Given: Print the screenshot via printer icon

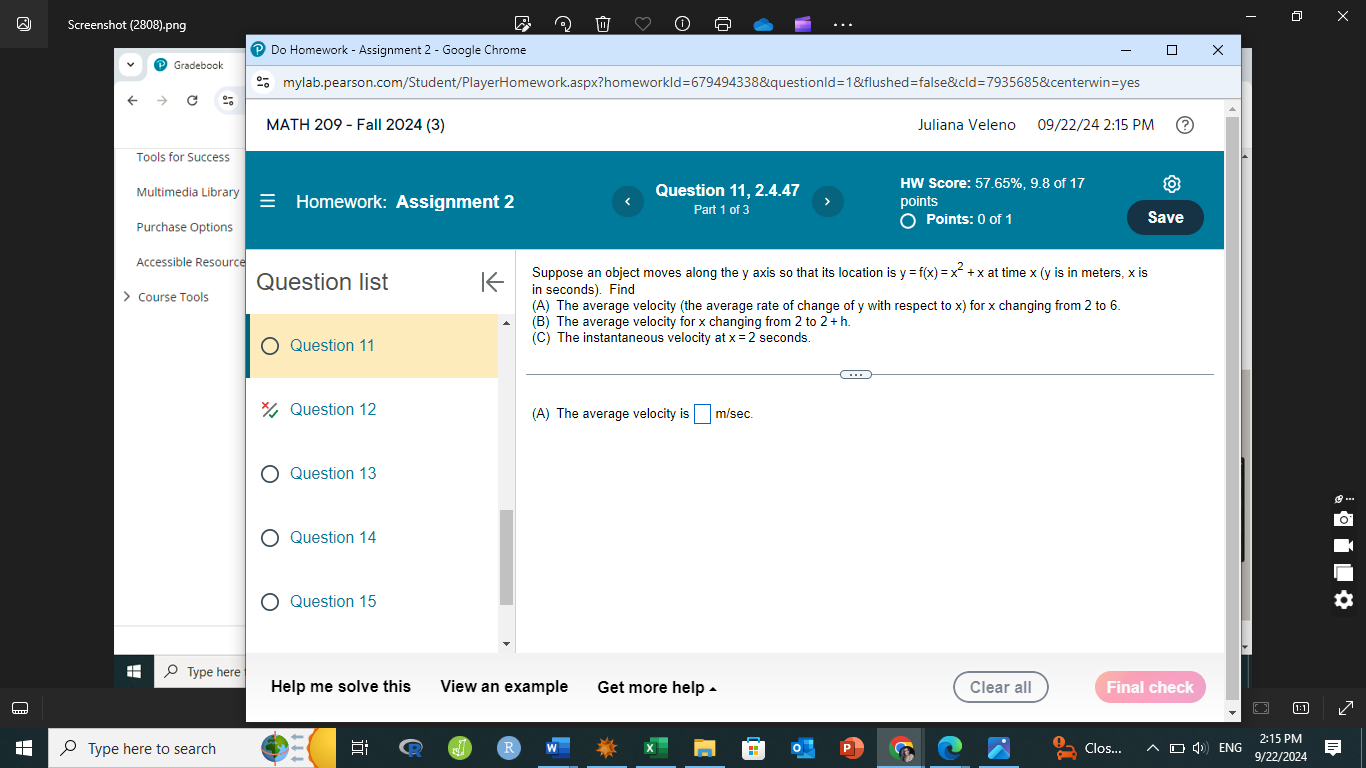Looking at the screenshot, I should (722, 24).
